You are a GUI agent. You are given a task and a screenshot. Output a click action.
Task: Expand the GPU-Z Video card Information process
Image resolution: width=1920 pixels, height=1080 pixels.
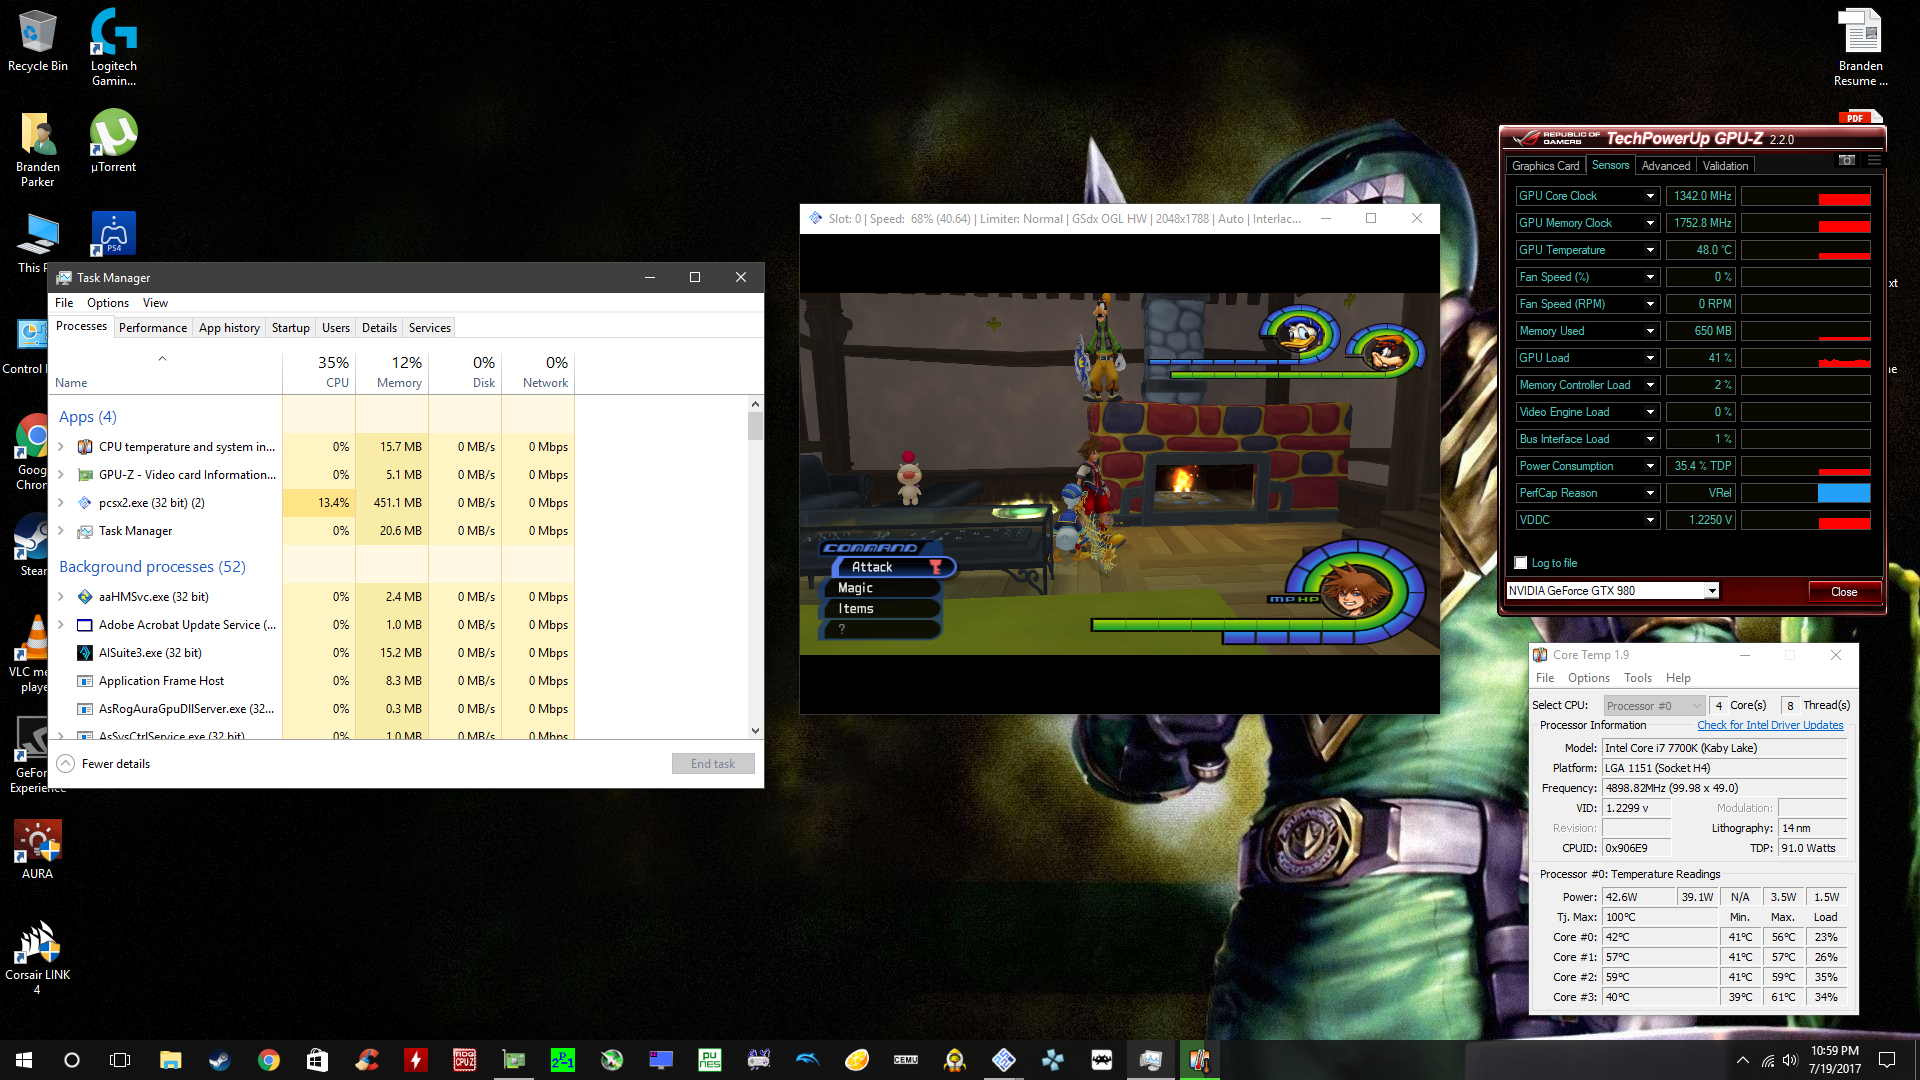coord(61,475)
